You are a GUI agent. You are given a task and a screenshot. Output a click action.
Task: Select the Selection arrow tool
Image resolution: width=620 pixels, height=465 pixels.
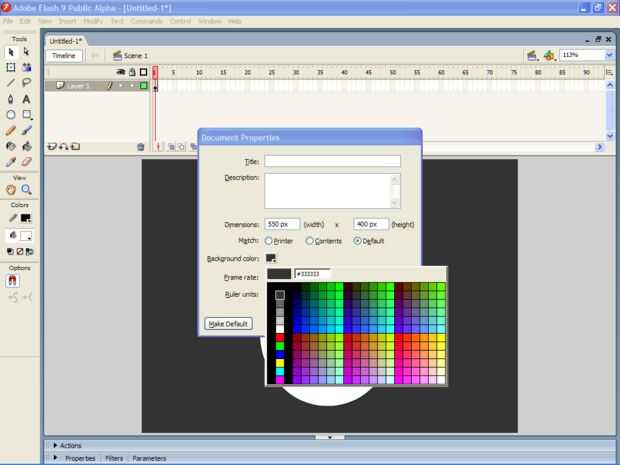(x=11, y=52)
